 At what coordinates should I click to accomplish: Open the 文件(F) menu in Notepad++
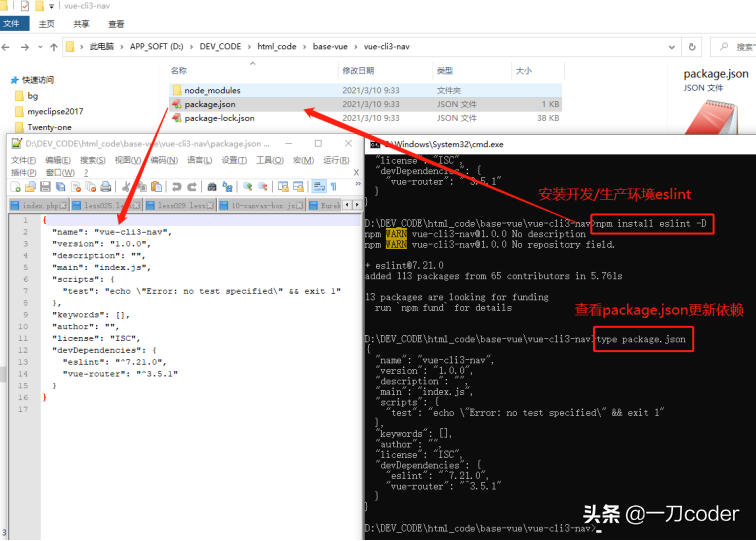click(x=23, y=160)
